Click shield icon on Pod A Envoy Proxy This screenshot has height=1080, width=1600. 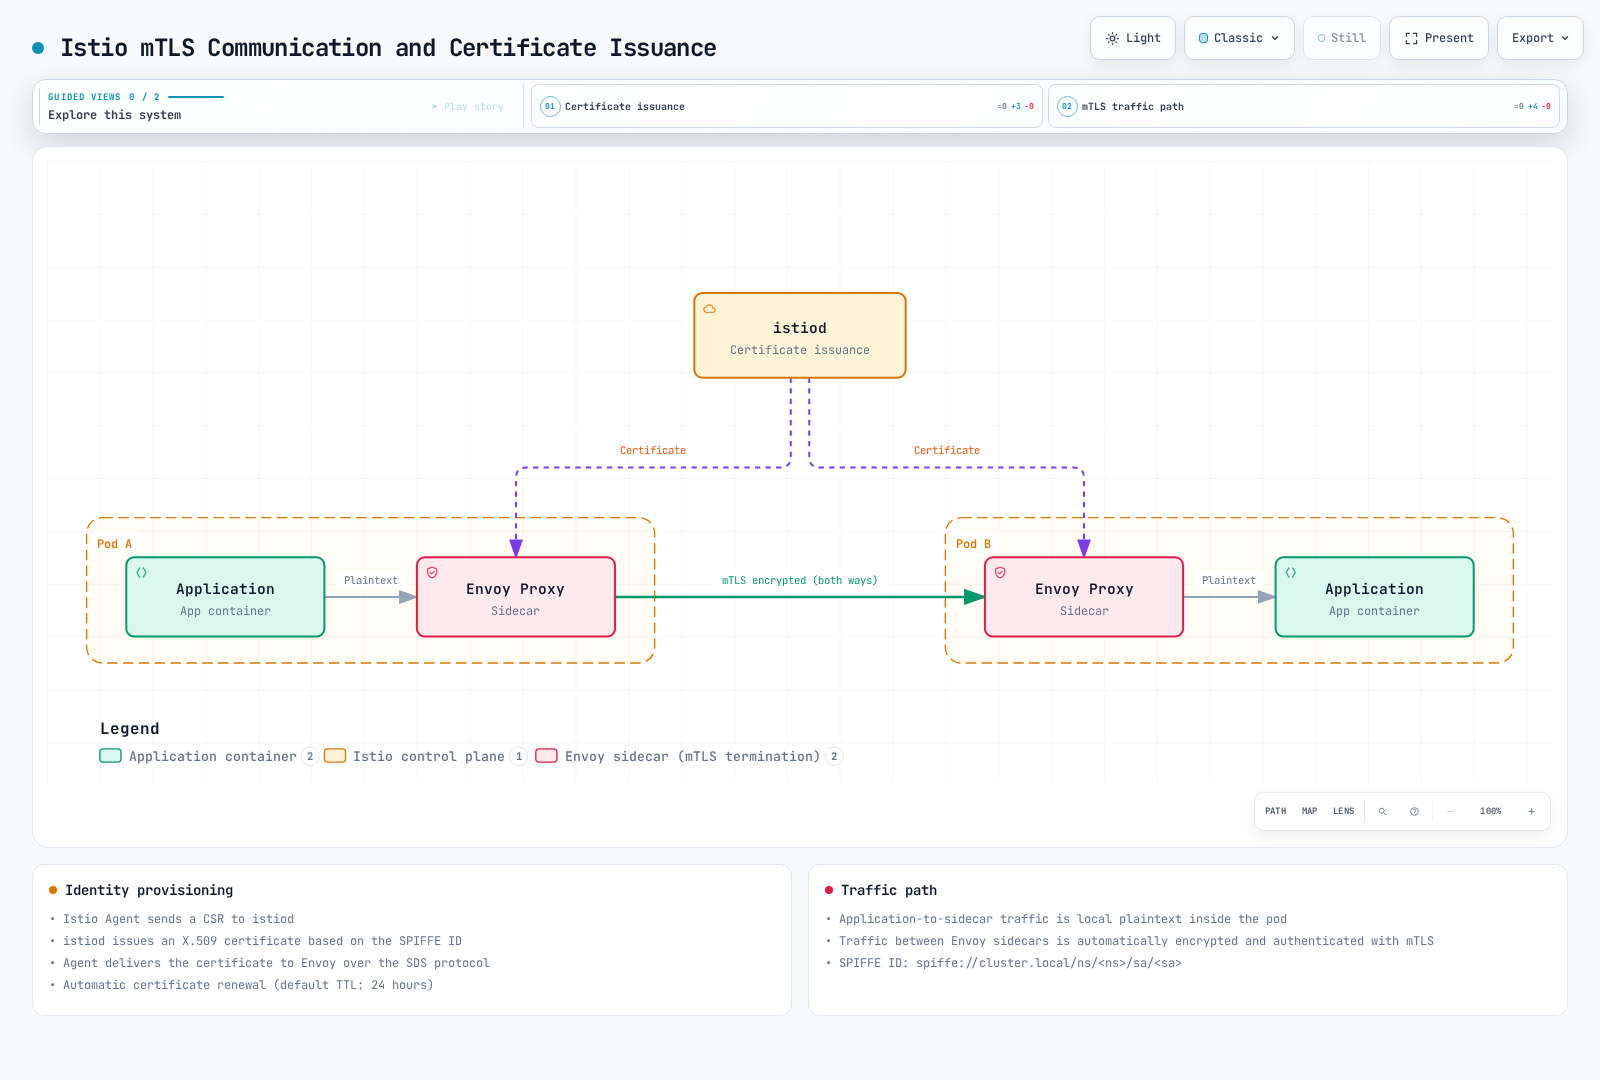(x=432, y=573)
